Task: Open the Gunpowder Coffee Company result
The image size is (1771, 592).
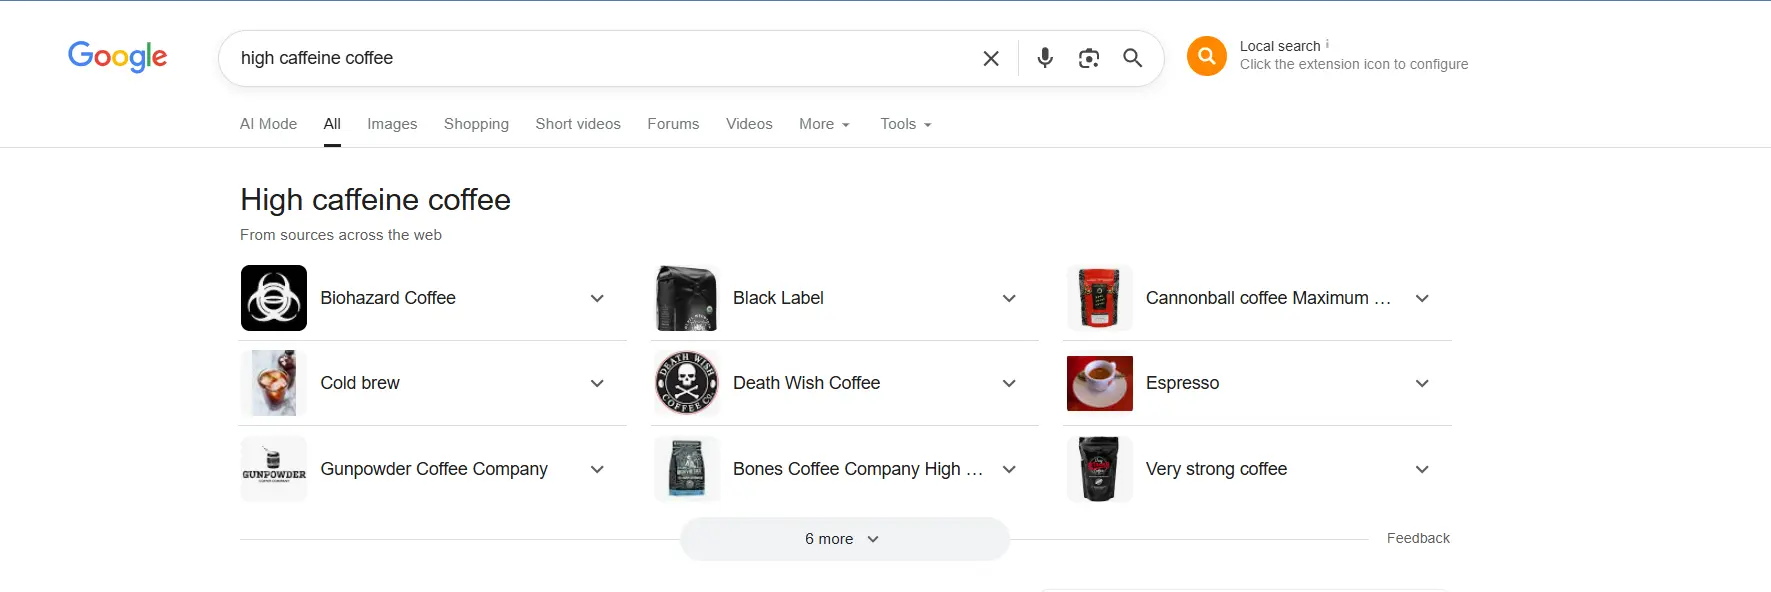Action: 433,469
